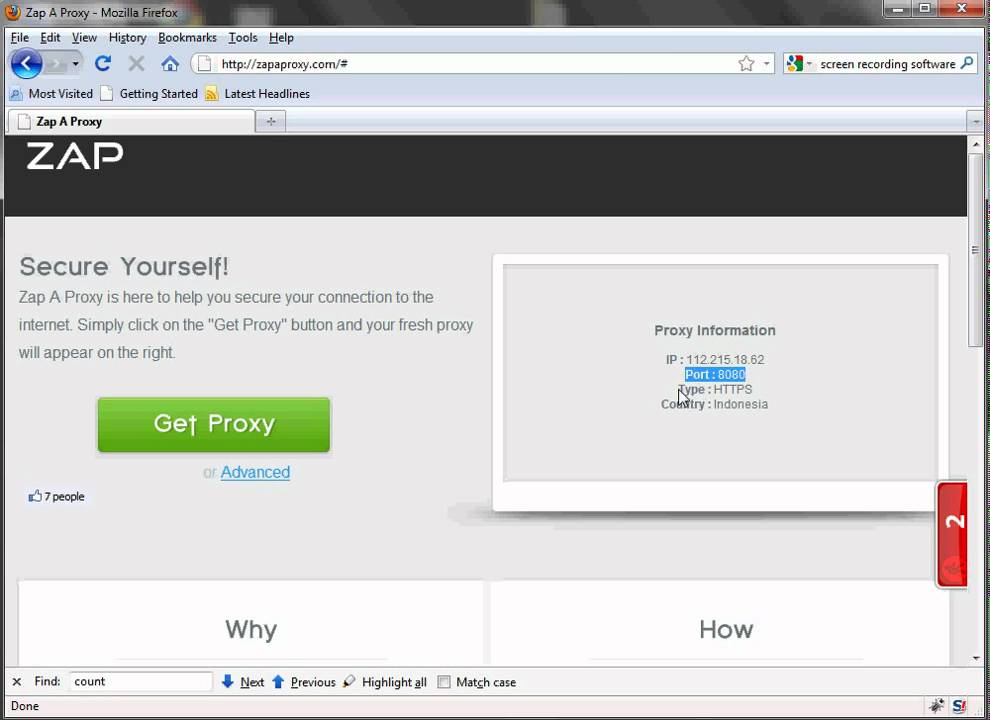Find Previous match button
The height and width of the screenshot is (720, 990).
point(304,681)
